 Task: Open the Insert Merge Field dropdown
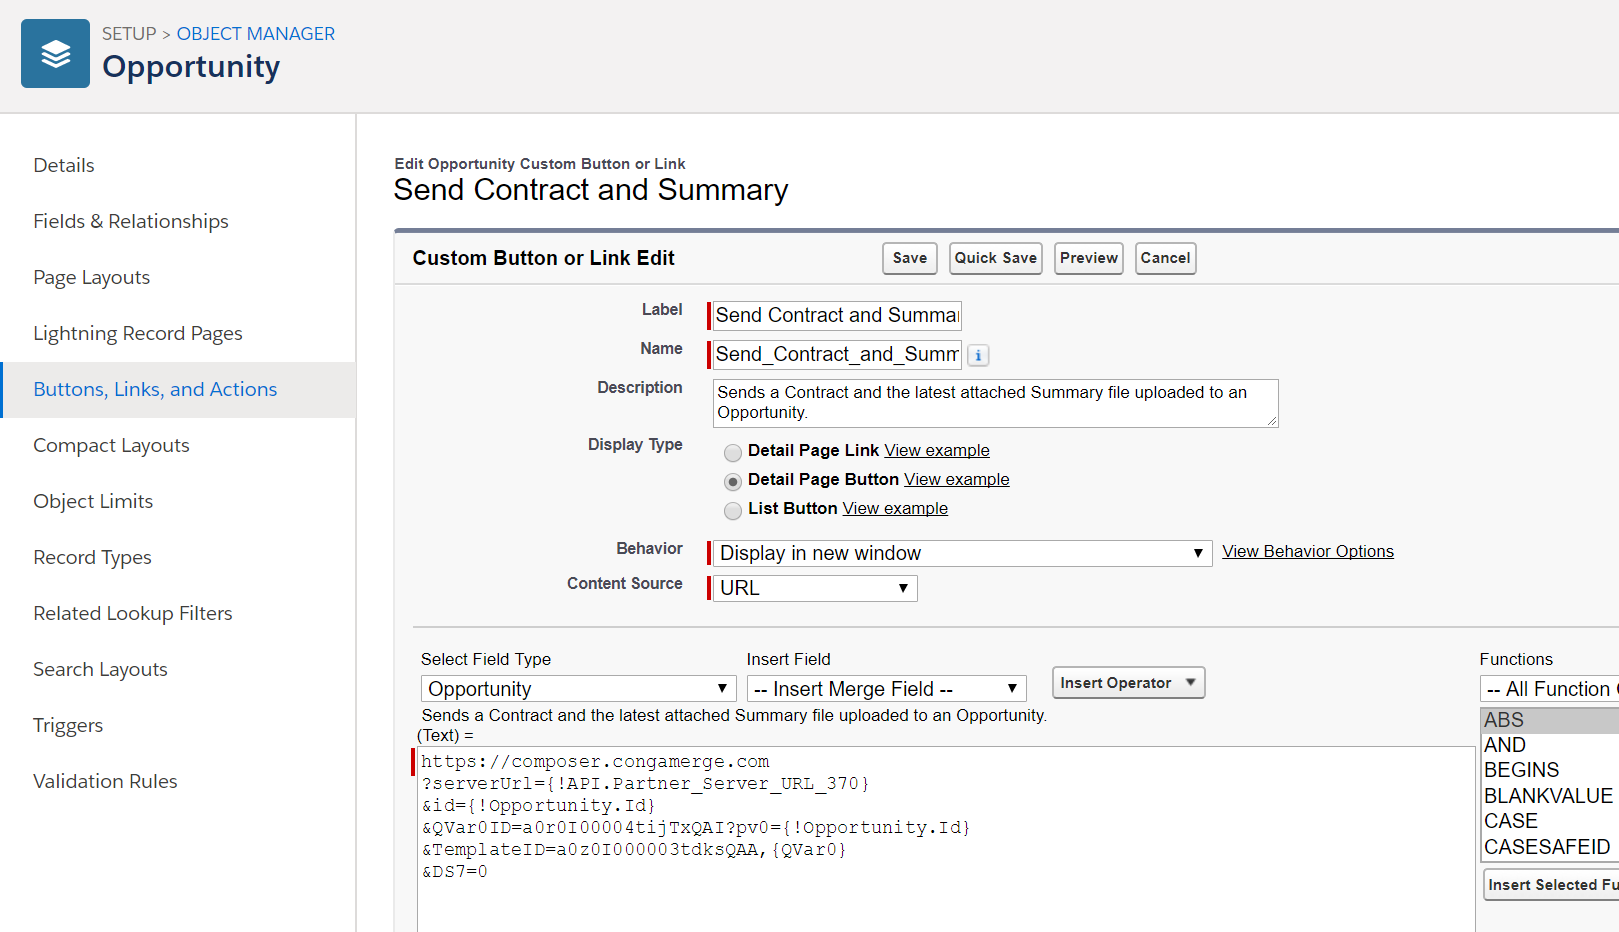(886, 689)
